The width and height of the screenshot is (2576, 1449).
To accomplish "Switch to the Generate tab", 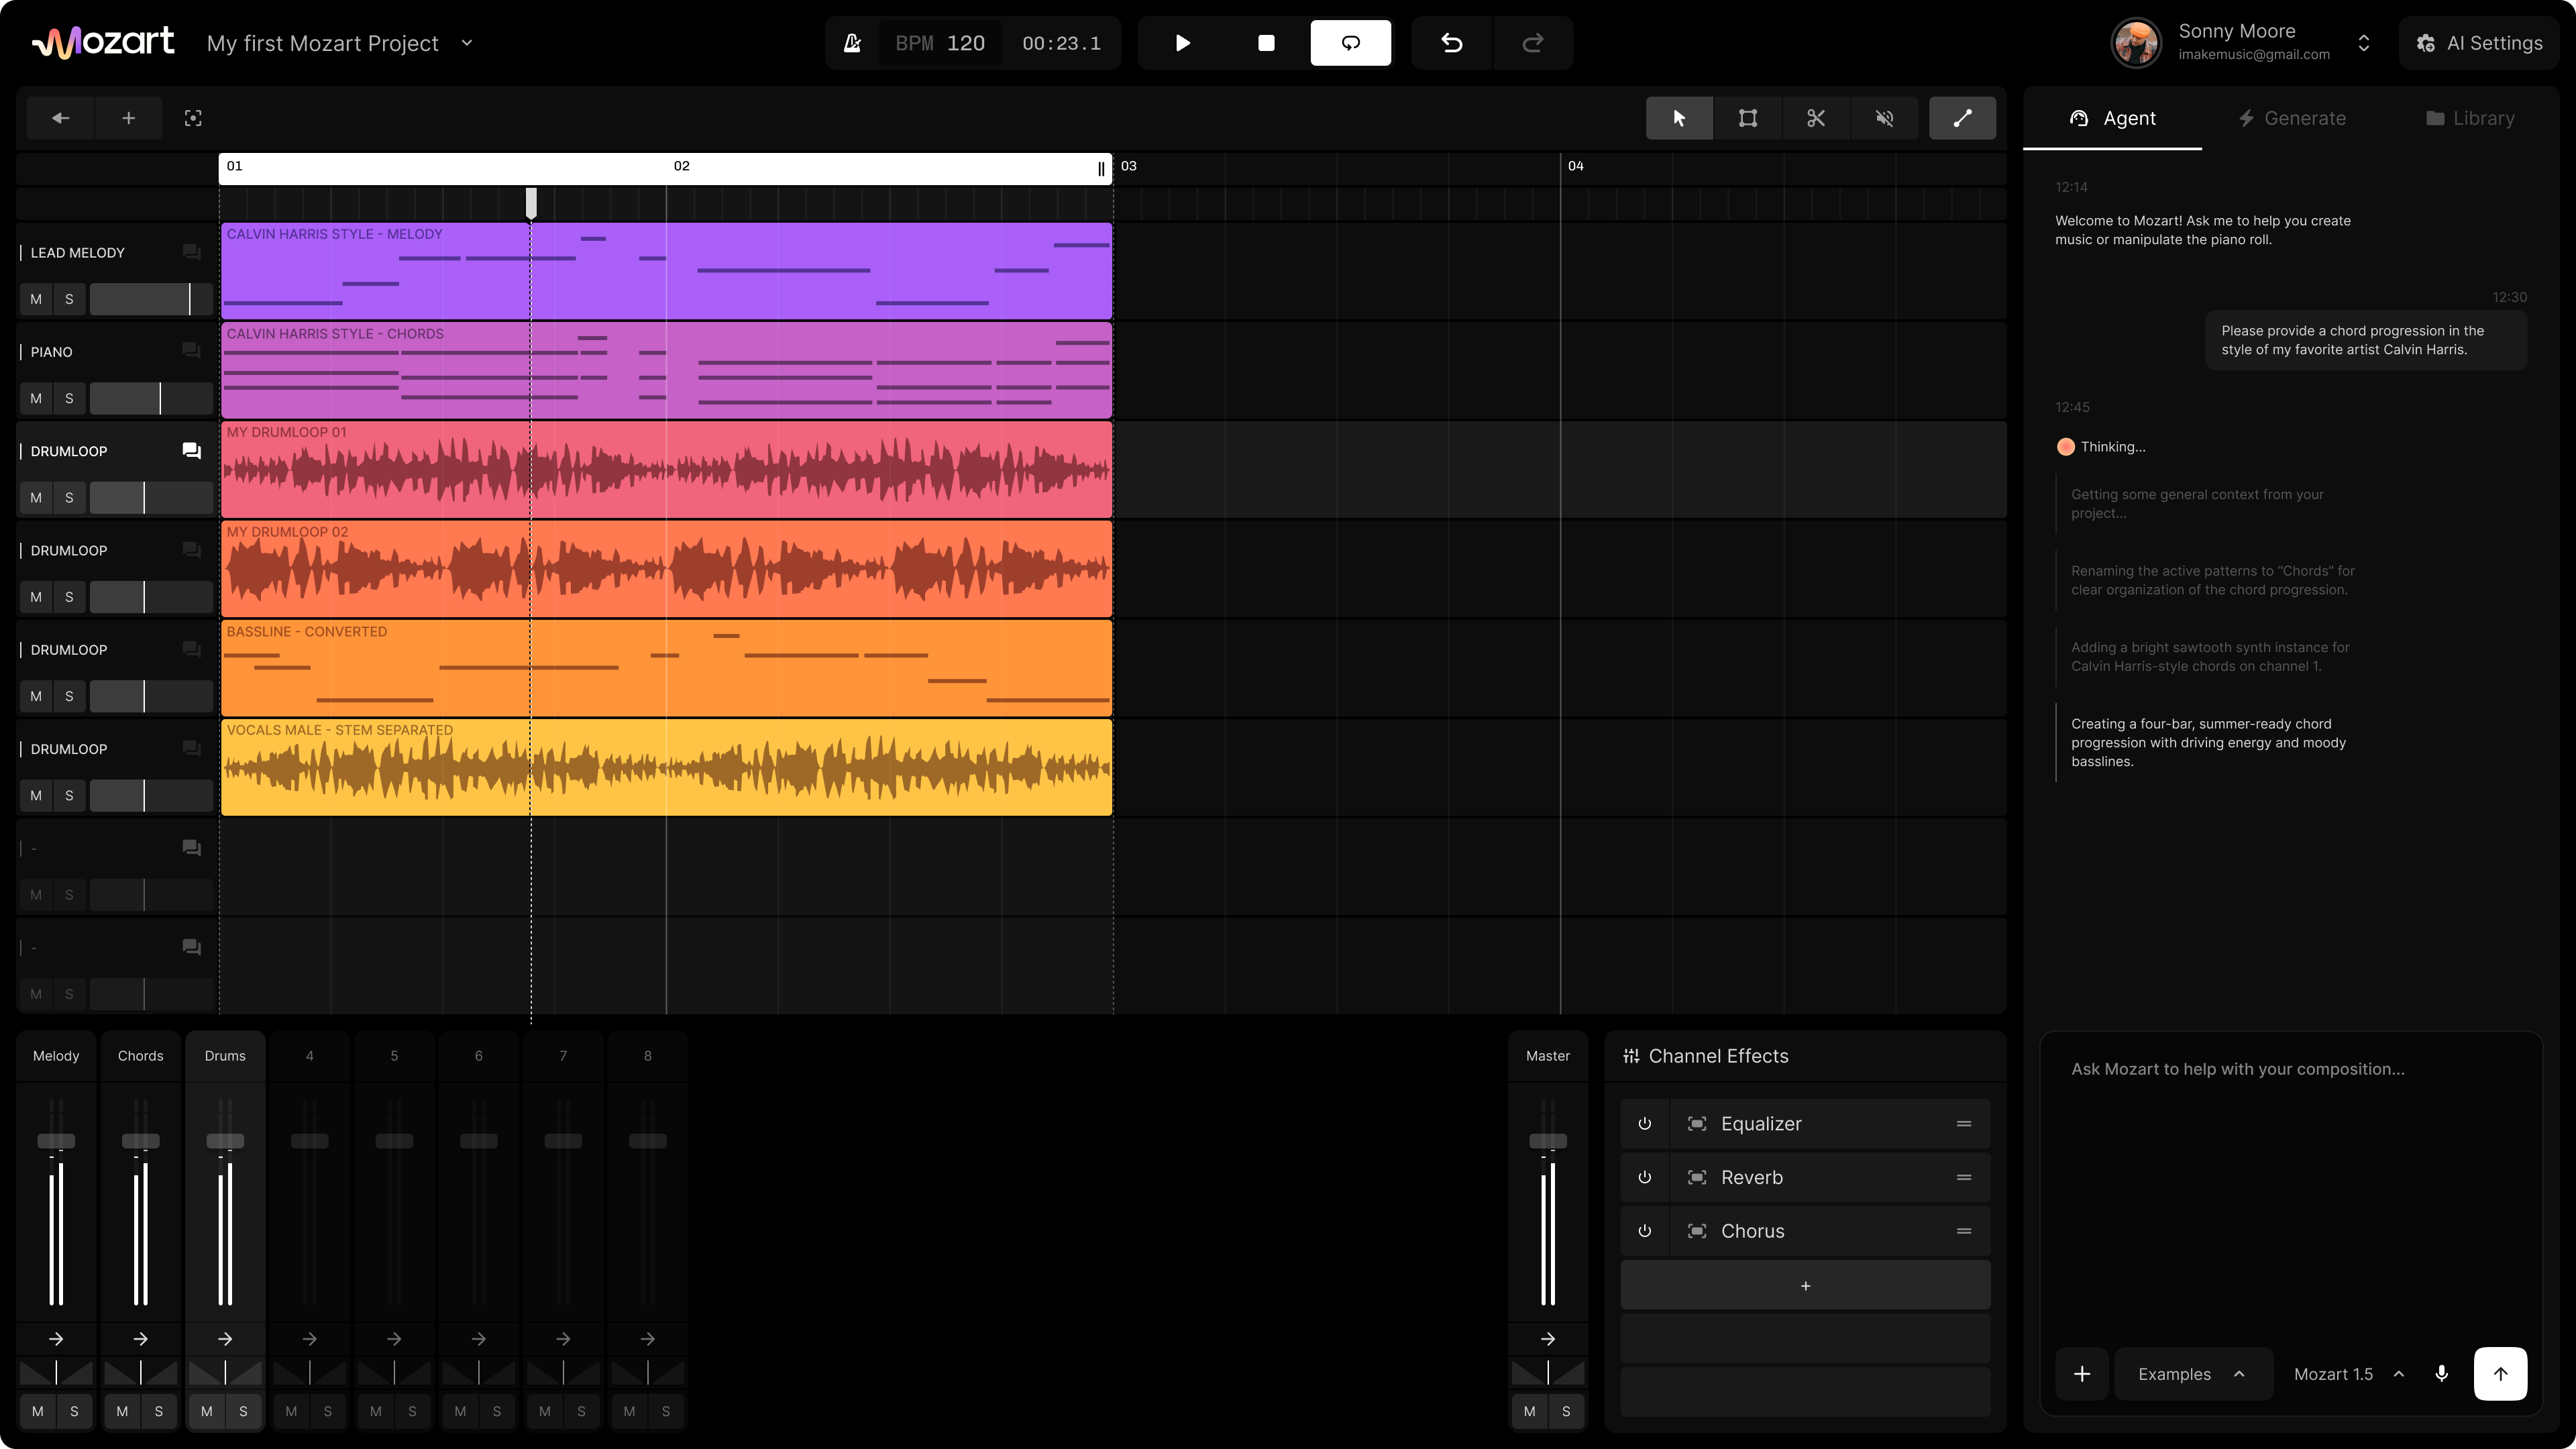I will point(2291,118).
